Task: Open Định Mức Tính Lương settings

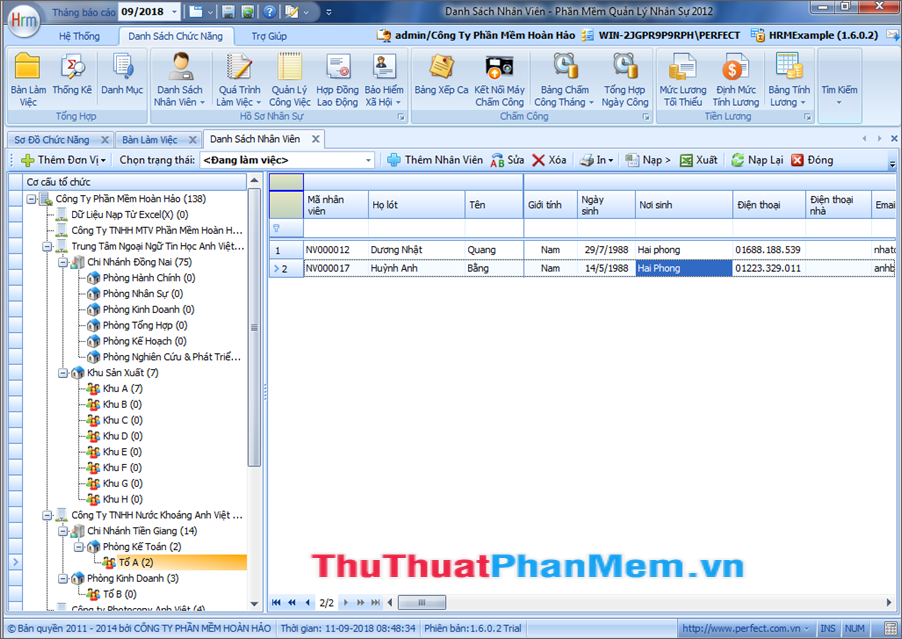Action: [736, 85]
